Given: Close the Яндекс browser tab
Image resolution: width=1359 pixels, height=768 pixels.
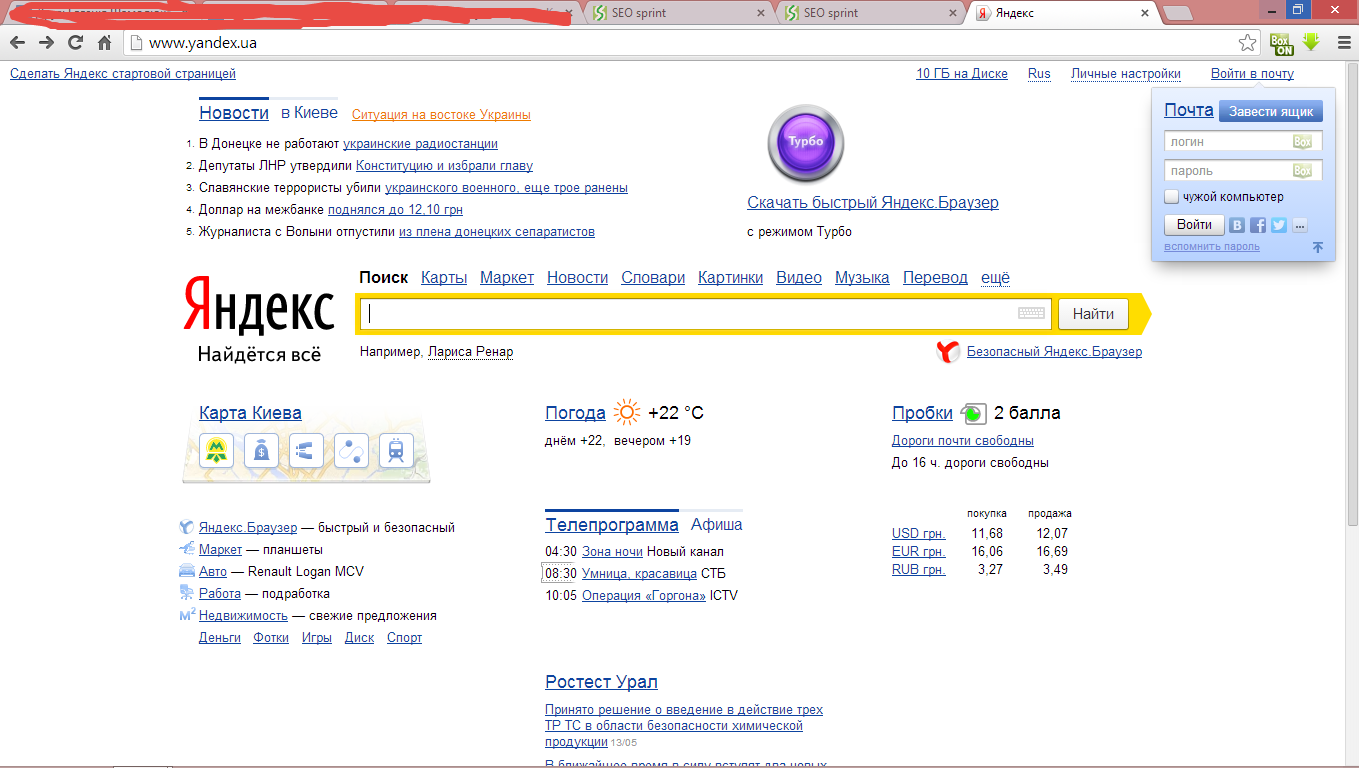Looking at the screenshot, I should point(1145,13).
